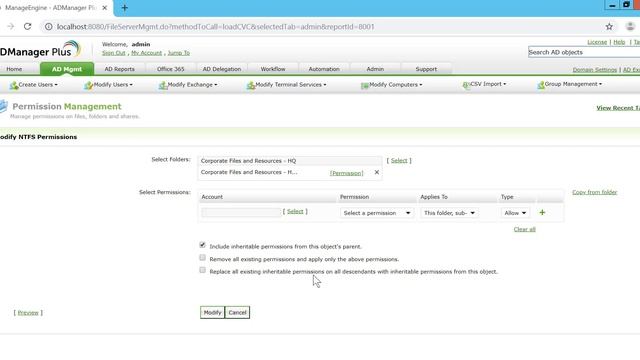
Task: Click the Jump To link
Action: click(179, 53)
